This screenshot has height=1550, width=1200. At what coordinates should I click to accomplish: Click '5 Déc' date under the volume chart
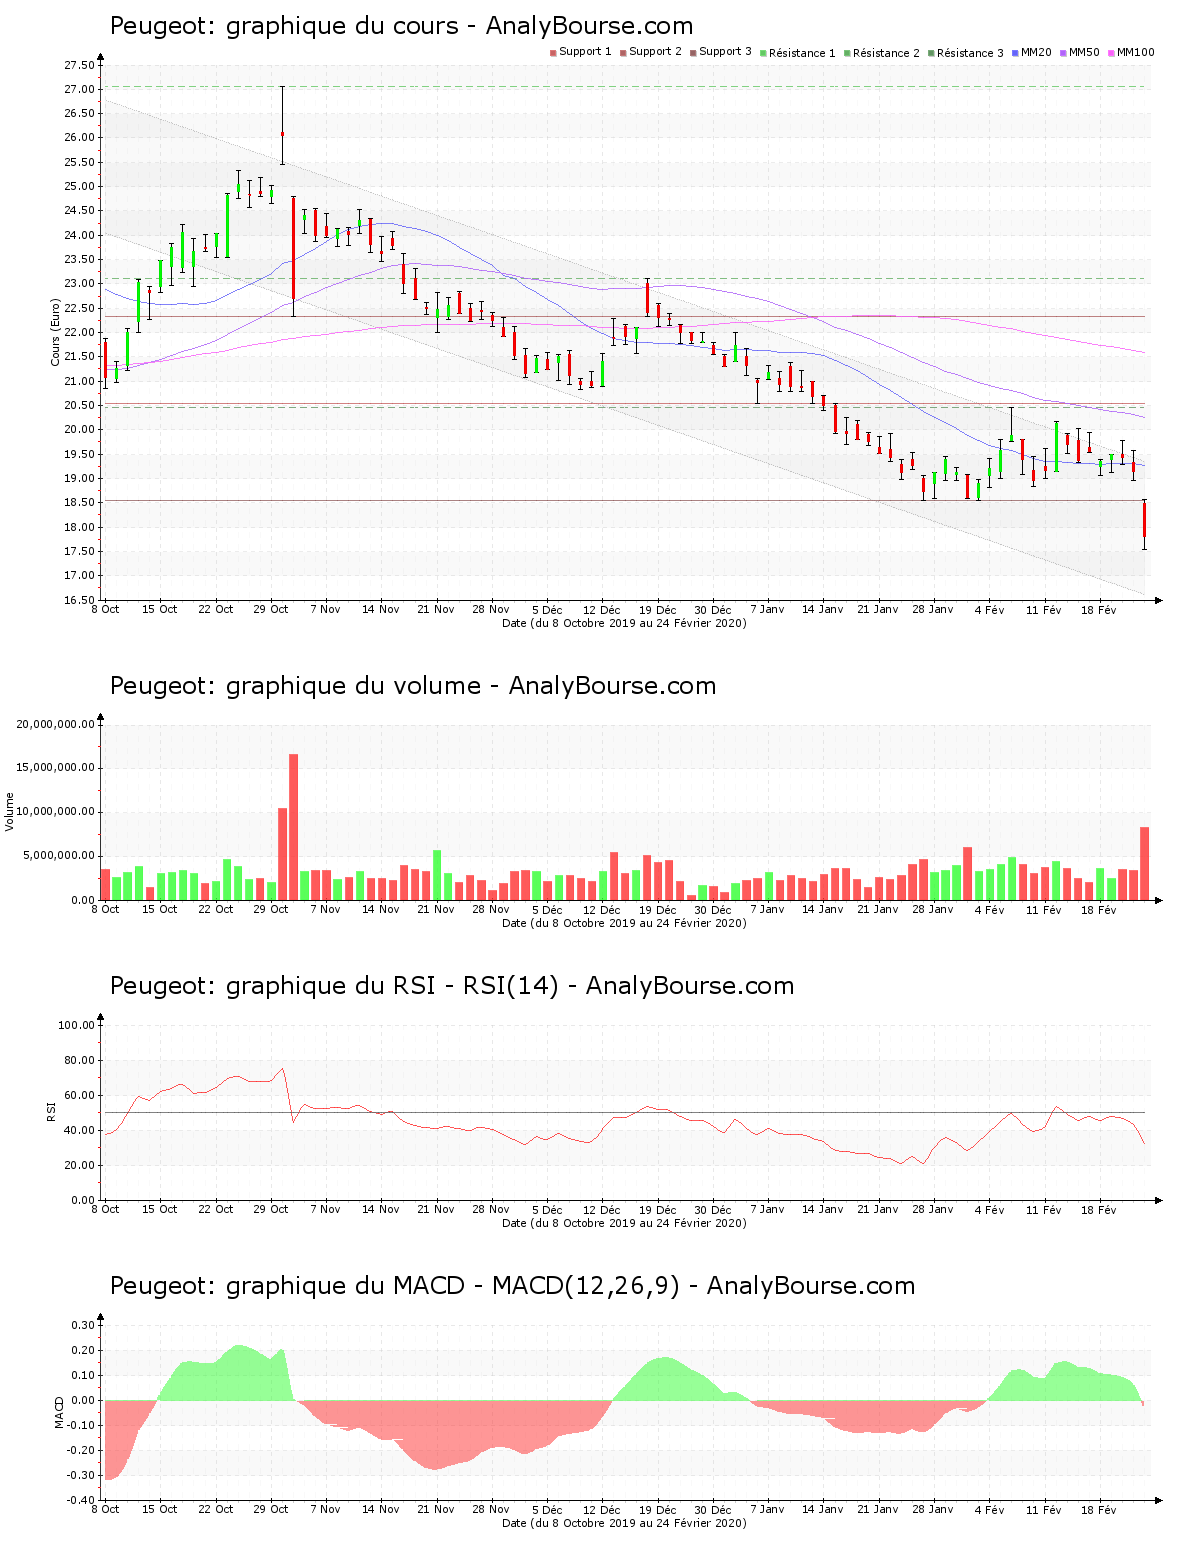coord(547,909)
